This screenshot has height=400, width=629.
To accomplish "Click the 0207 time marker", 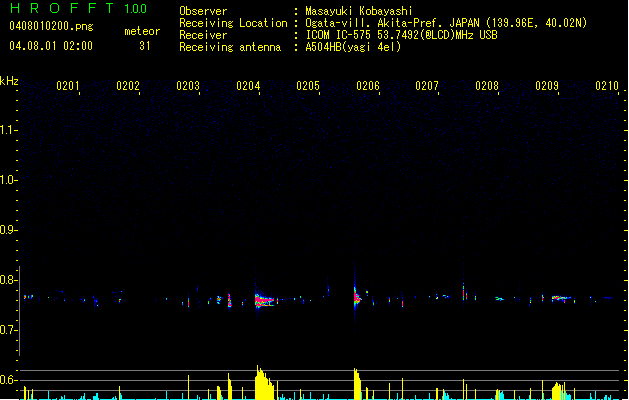I will coord(427,86).
